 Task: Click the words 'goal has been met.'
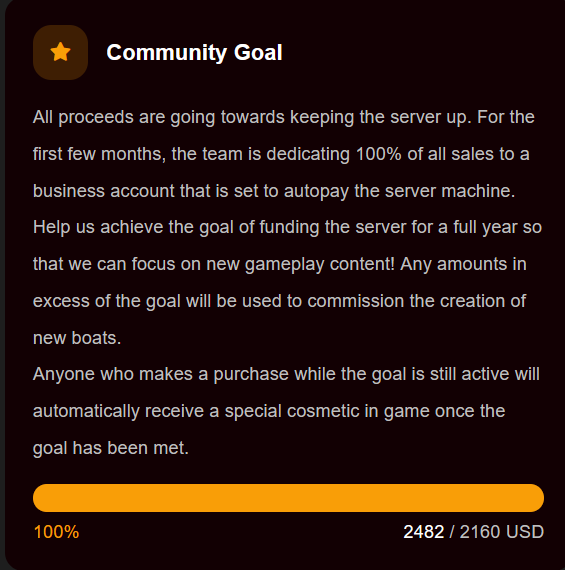[111, 448]
